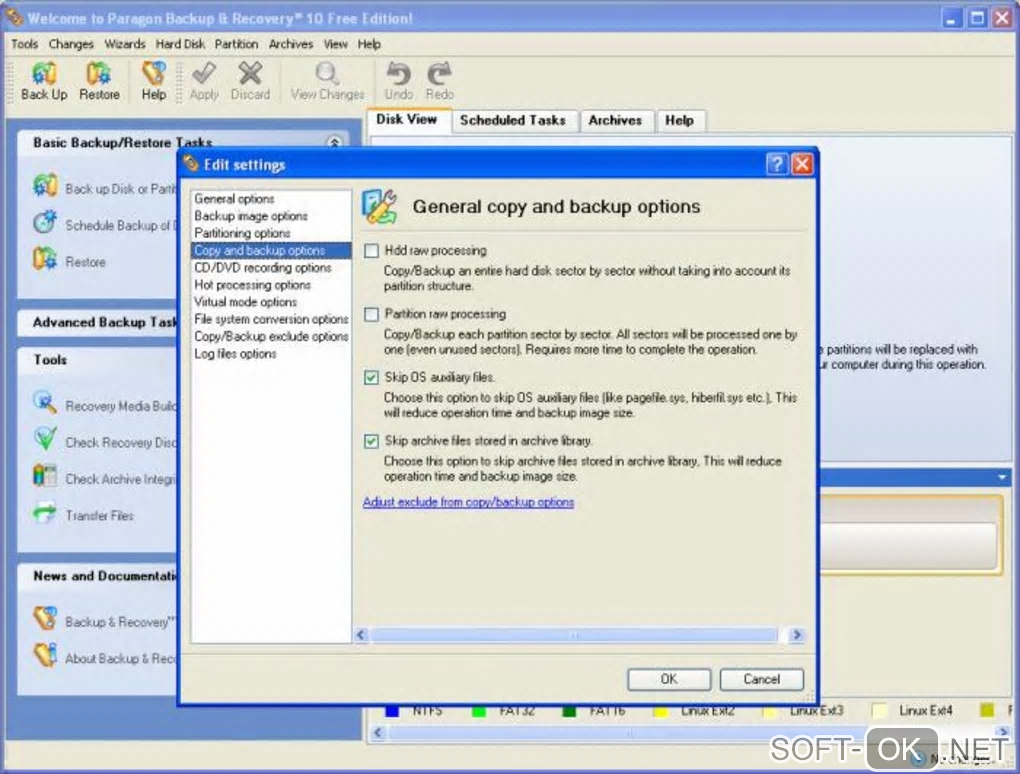
Task: Click the Back Up toolbar icon
Action: [x=44, y=74]
